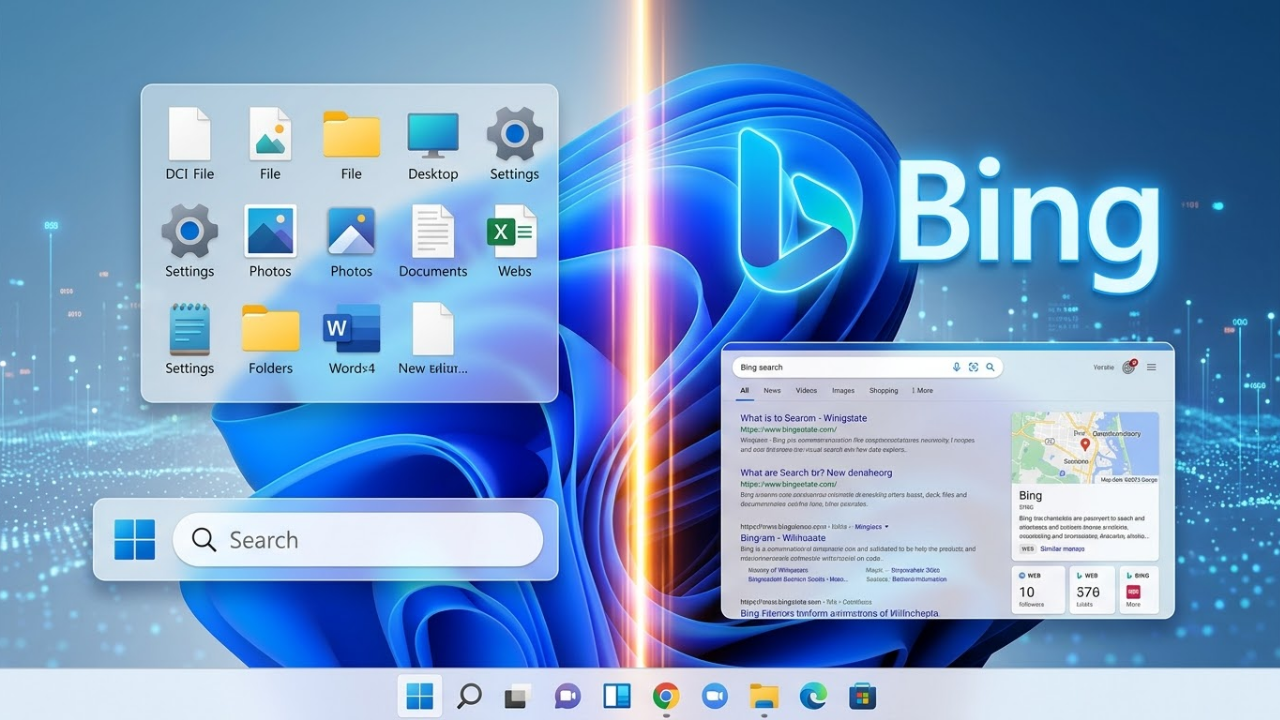
Task: Click 'Similar monaps' link in Bing card
Action: point(1061,549)
